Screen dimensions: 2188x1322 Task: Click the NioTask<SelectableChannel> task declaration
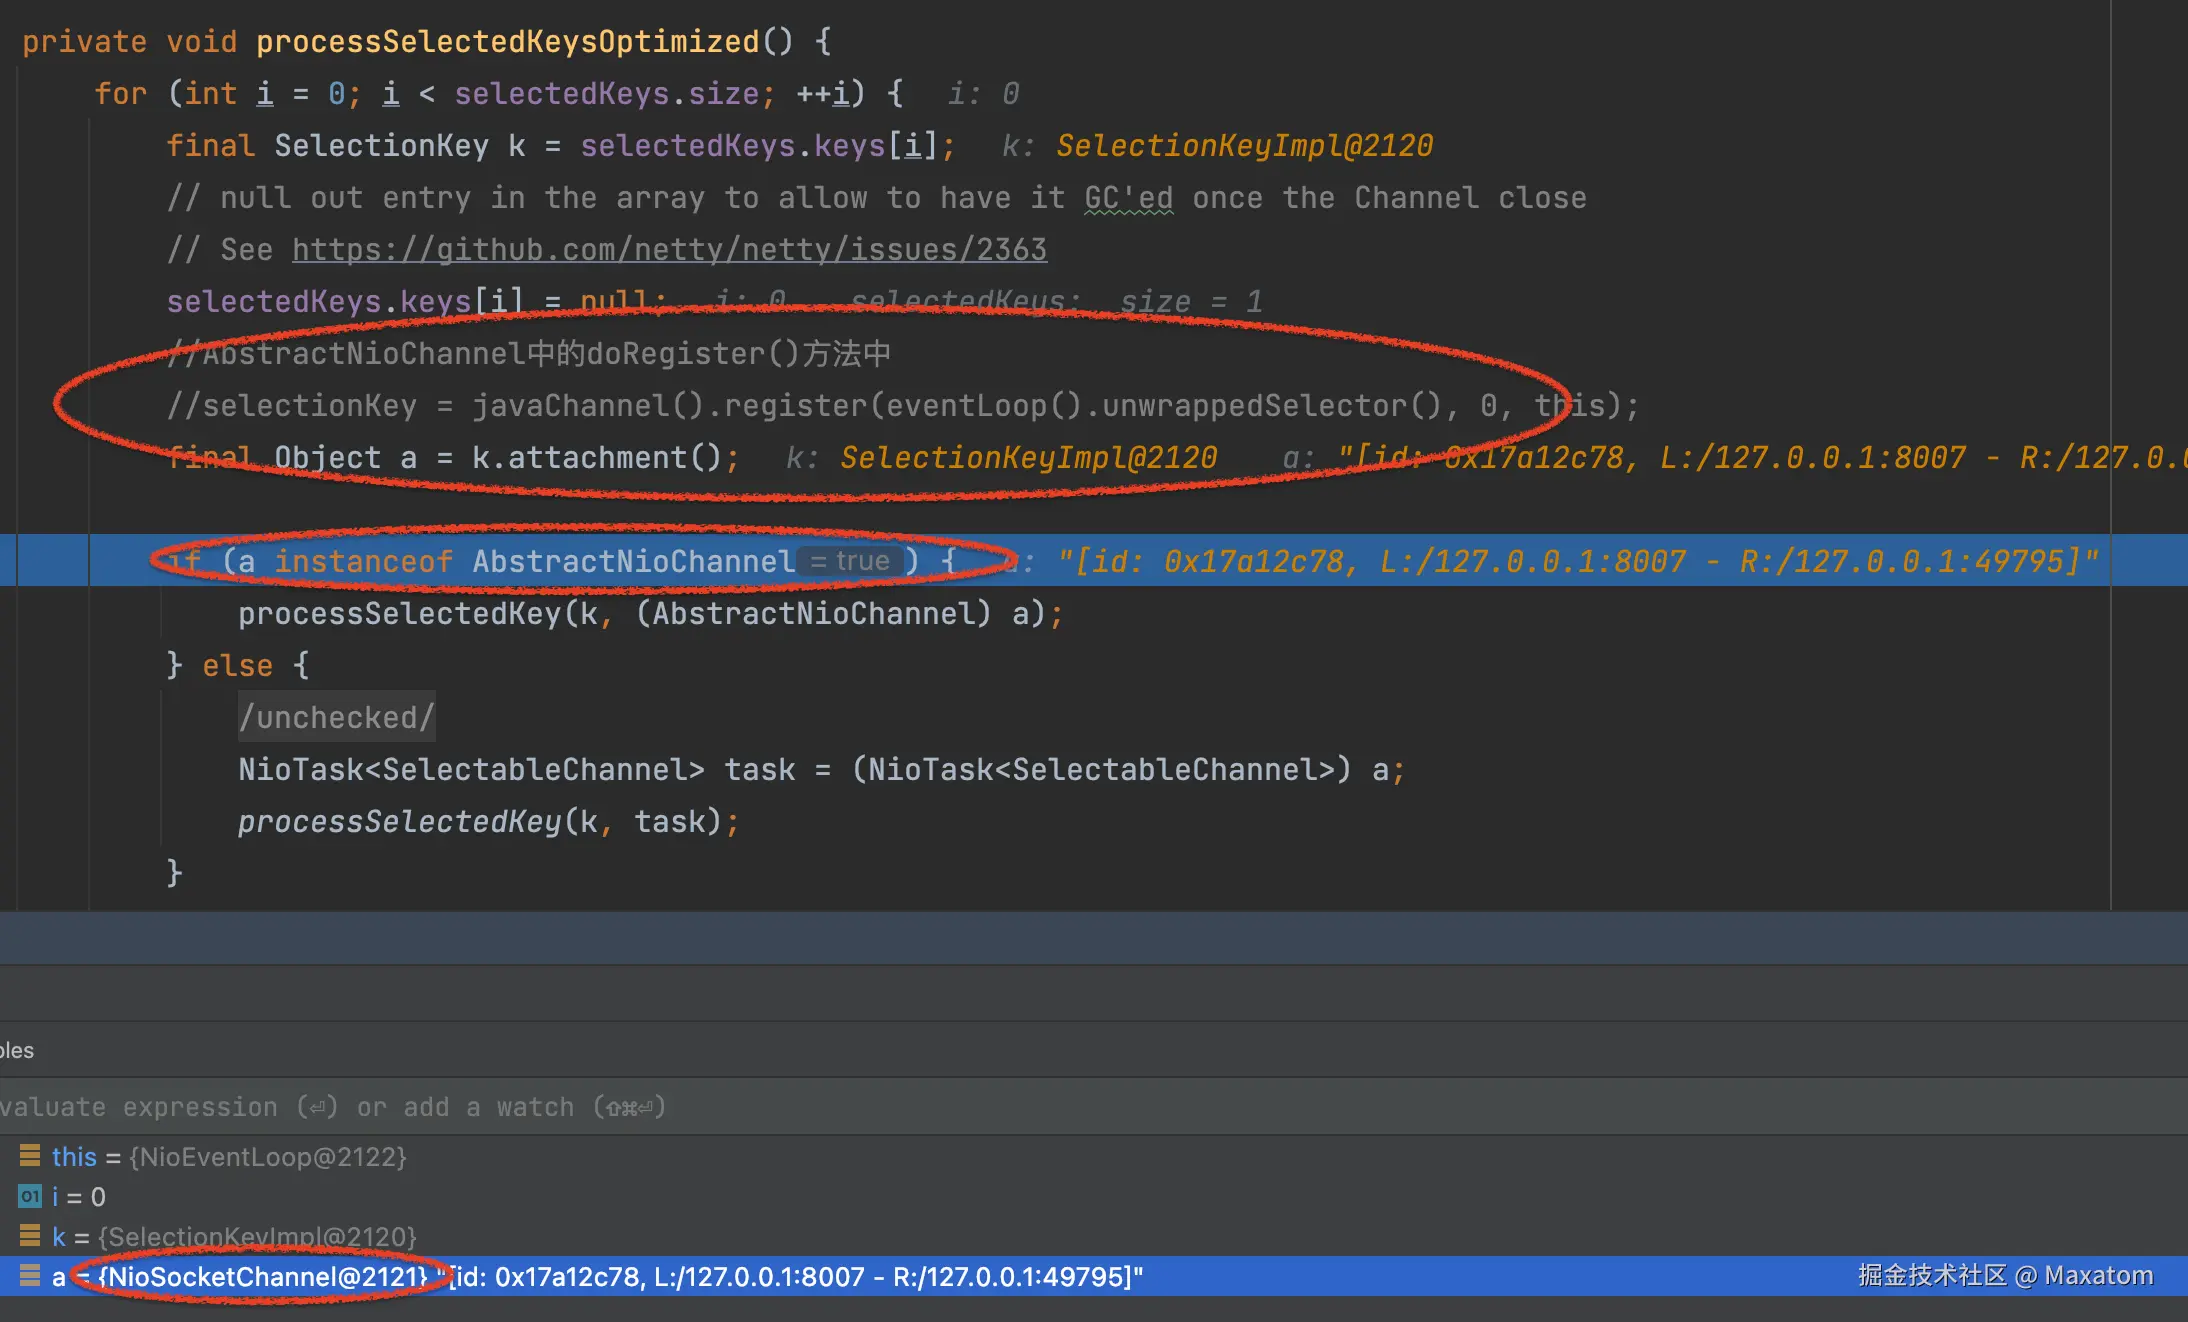click(516, 769)
